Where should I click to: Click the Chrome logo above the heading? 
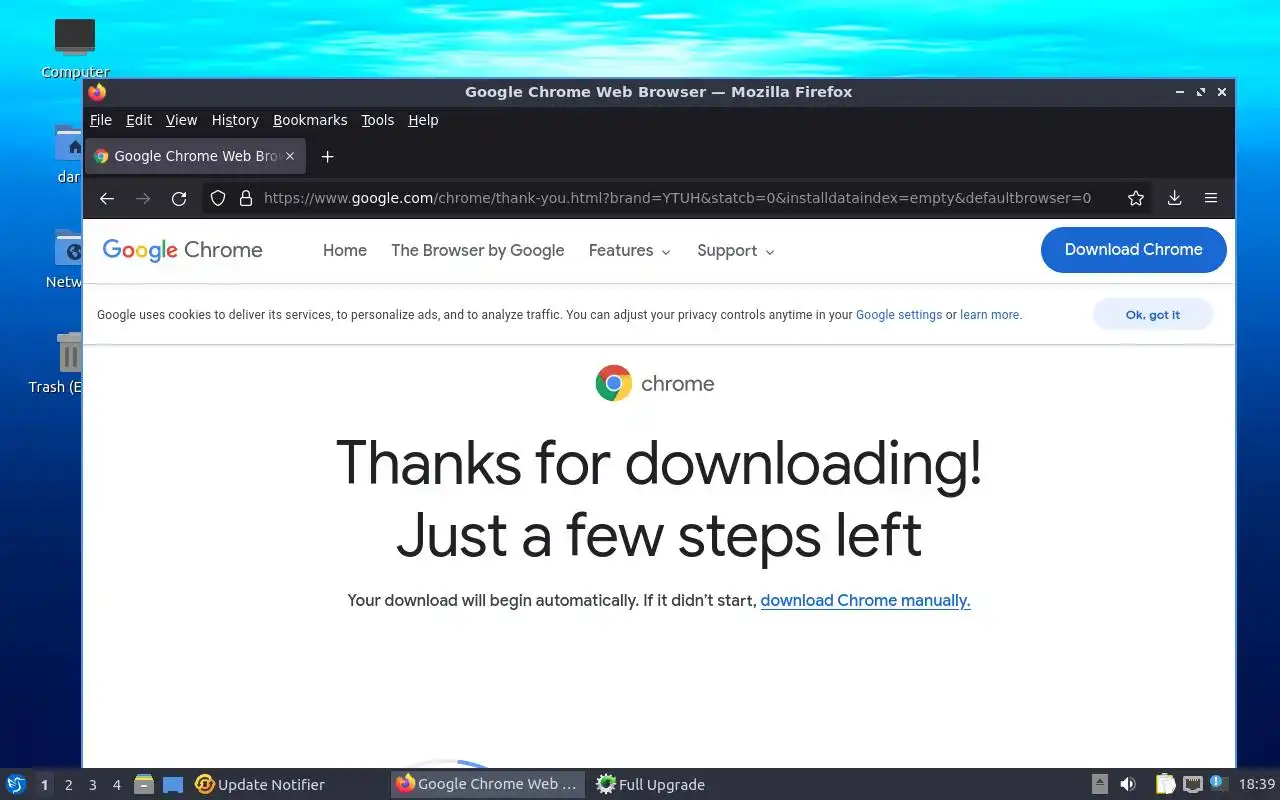655,383
